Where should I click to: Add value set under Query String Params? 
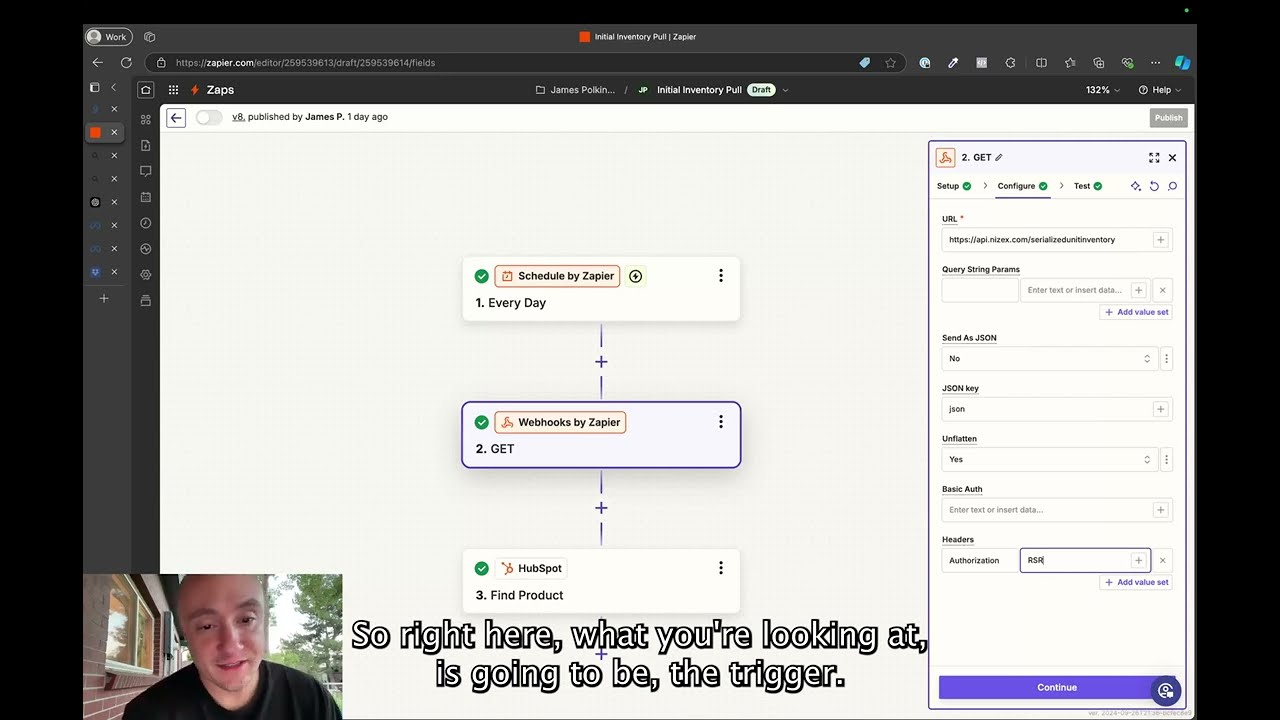click(1136, 312)
